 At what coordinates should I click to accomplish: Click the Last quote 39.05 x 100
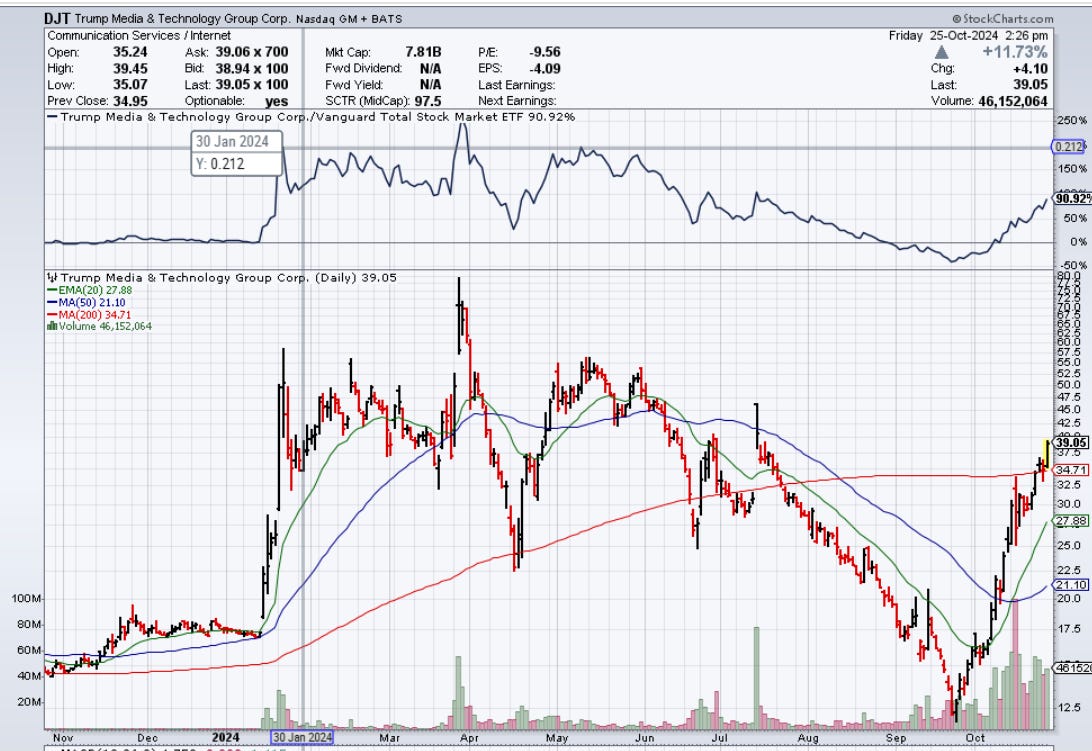click(251, 85)
